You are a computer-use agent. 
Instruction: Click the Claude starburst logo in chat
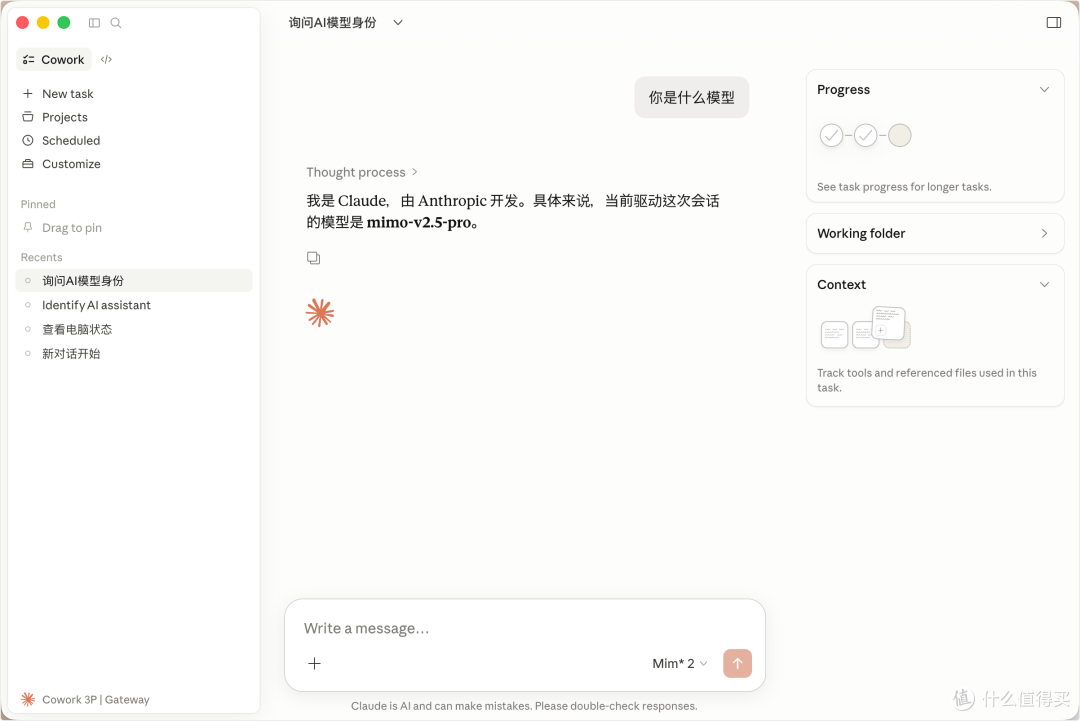(x=320, y=313)
